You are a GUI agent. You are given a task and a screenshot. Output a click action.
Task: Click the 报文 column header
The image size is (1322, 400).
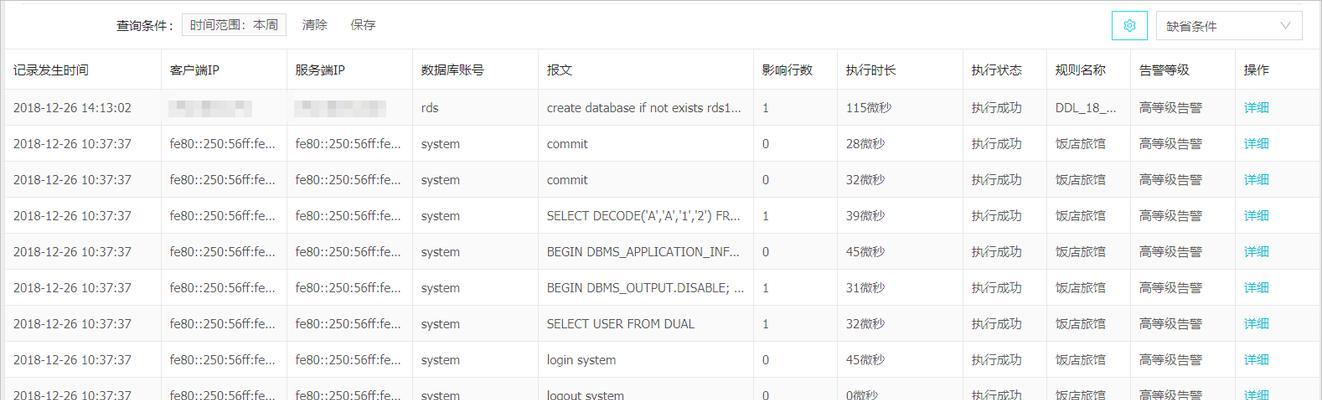560,70
